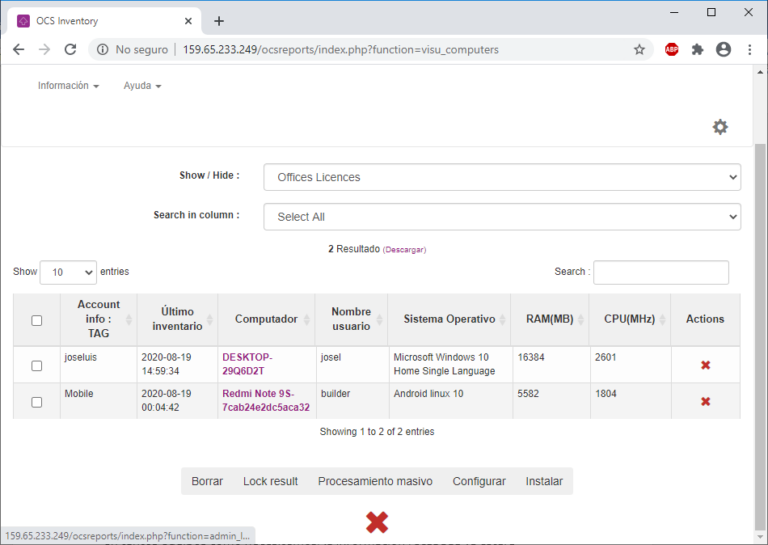Open the browser extensions puzzle icon
Viewport: 768px width, 545px height.
[x=697, y=49]
